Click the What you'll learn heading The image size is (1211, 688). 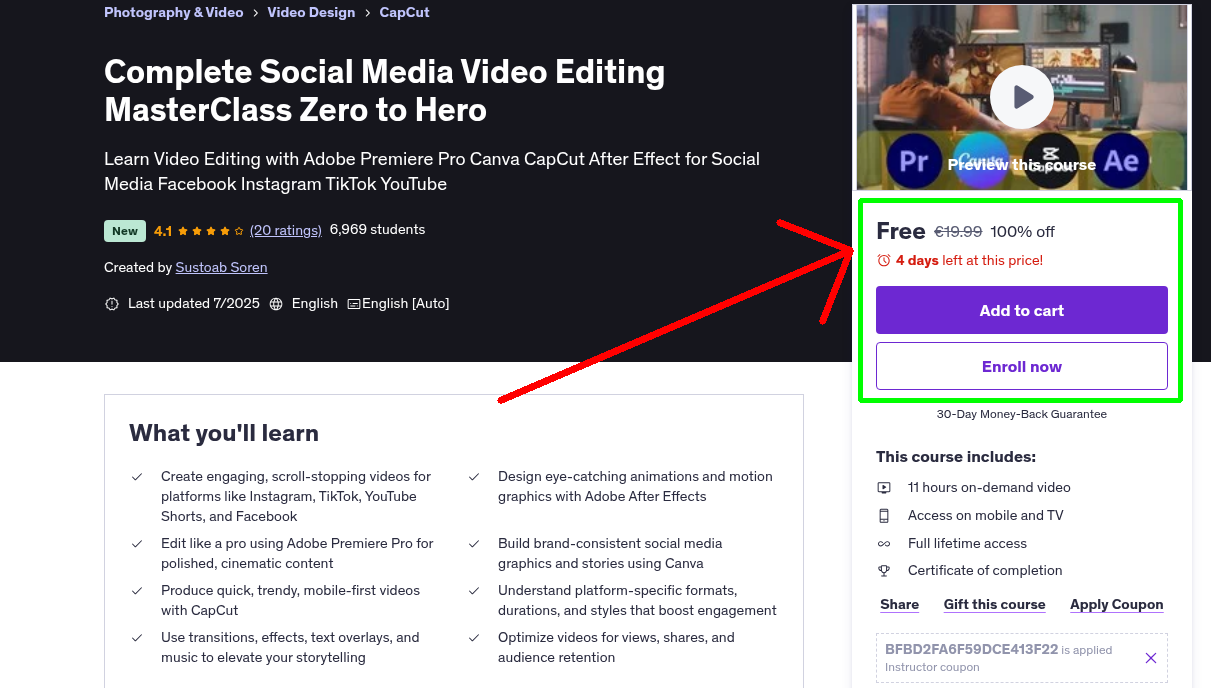(x=224, y=433)
